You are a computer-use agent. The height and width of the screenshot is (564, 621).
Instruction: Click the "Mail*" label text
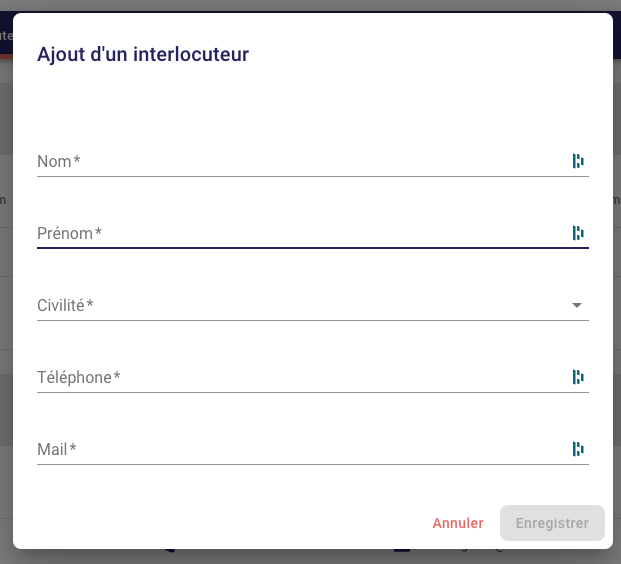point(56,449)
